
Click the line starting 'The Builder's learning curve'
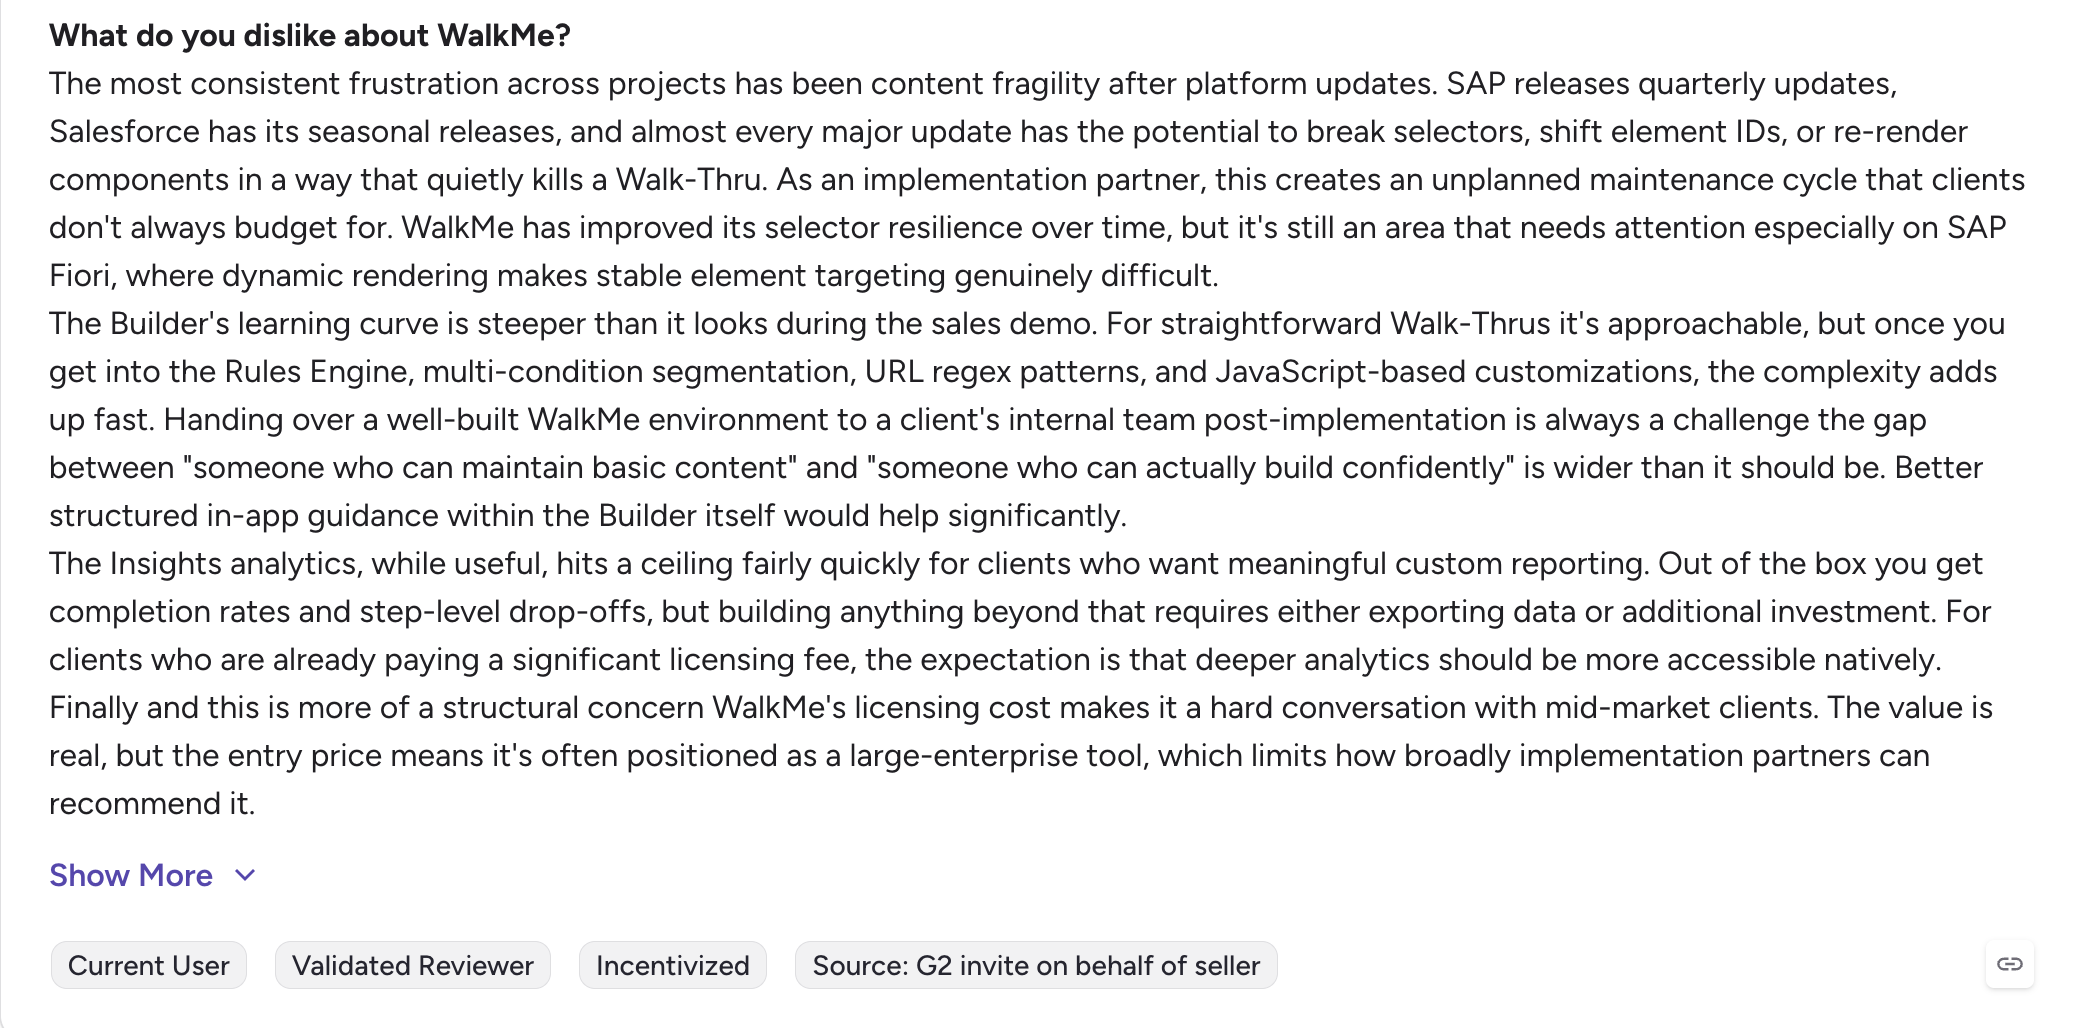pos(1027,324)
